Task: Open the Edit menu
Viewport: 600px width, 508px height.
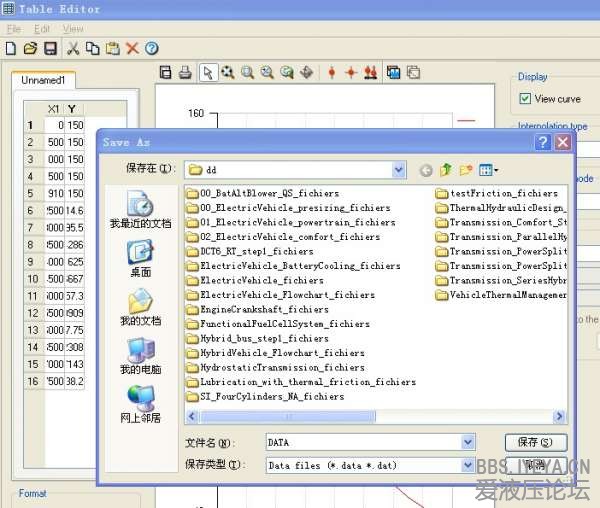Action: point(42,29)
